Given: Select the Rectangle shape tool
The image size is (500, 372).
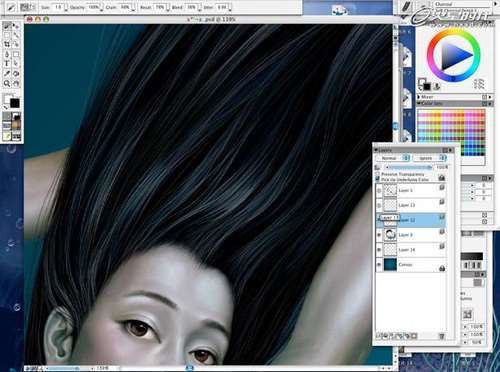Looking at the screenshot, I should [x=16, y=54].
